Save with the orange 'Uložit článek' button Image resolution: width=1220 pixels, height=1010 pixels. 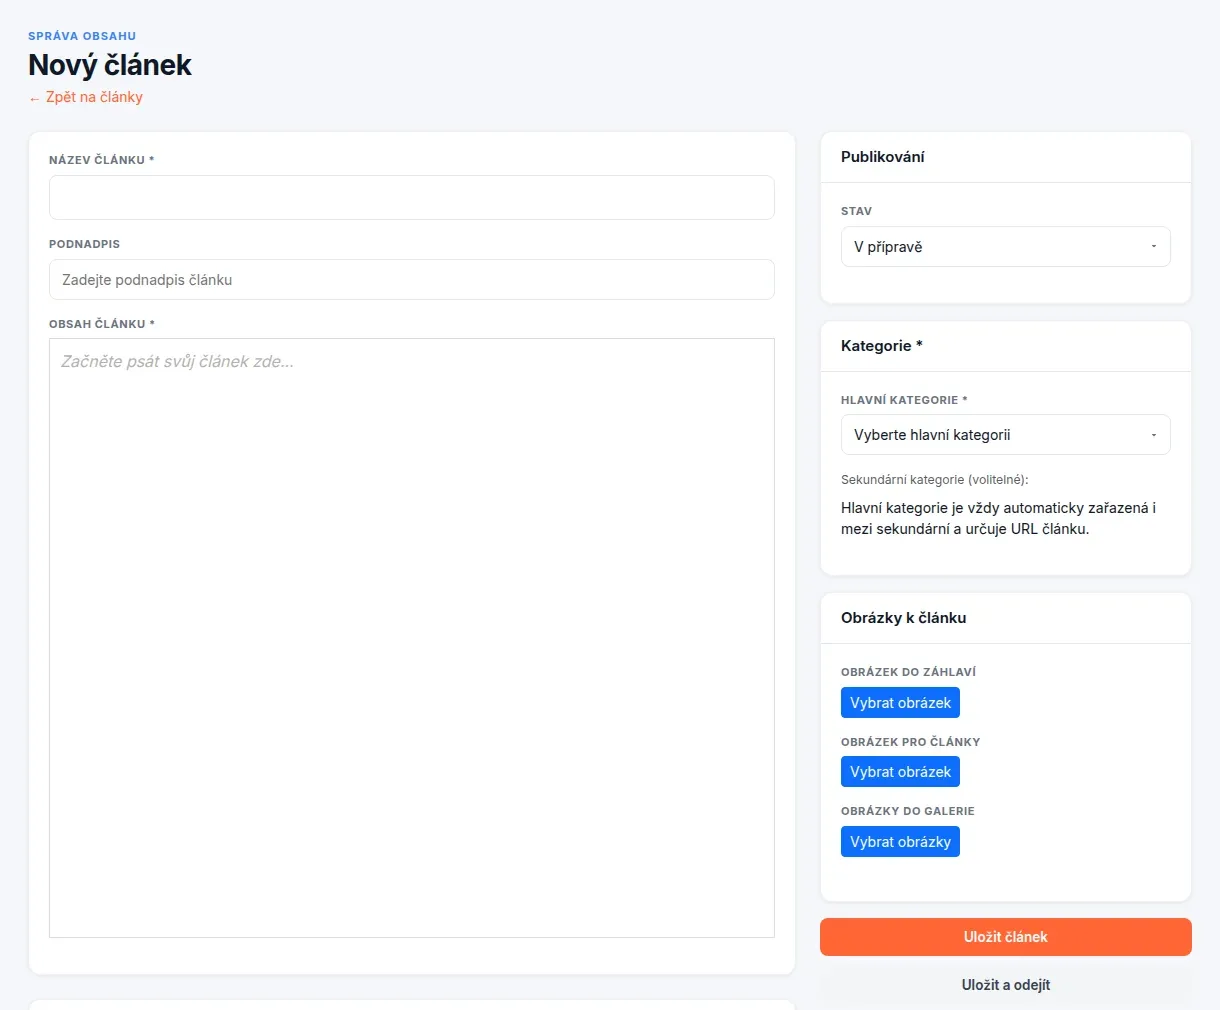(1006, 937)
